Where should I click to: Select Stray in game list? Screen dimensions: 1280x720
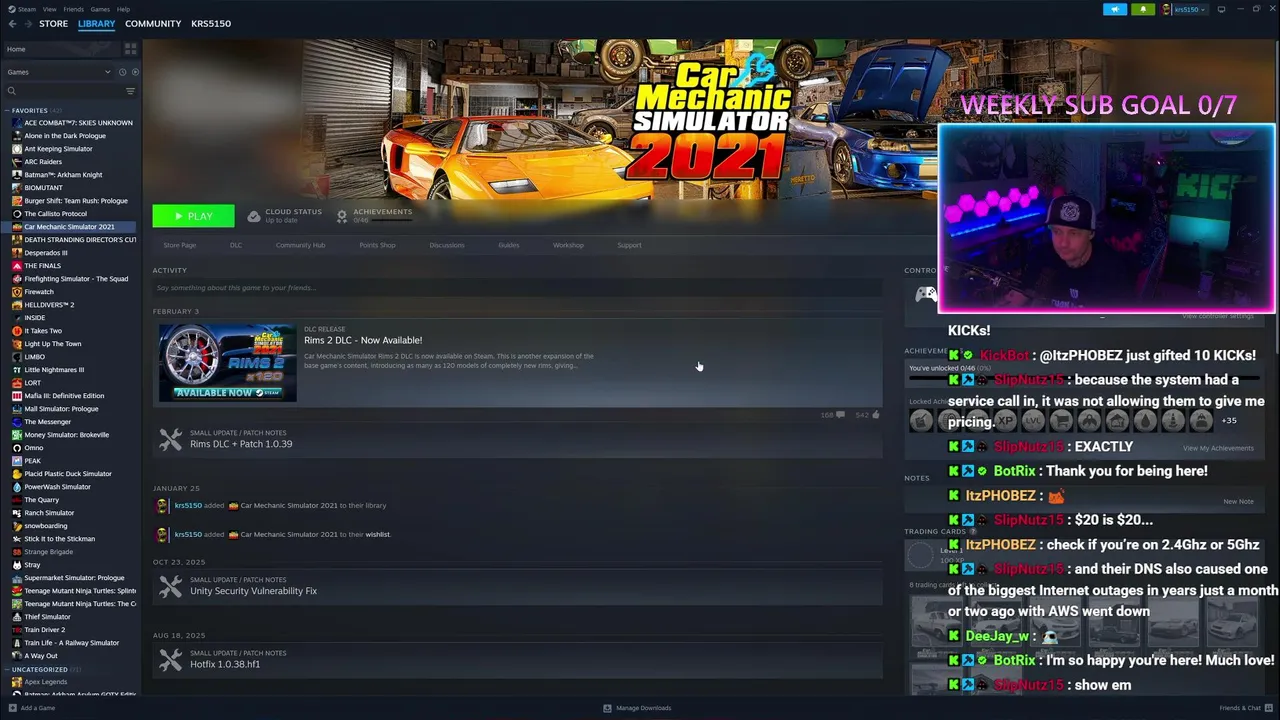pos(32,565)
